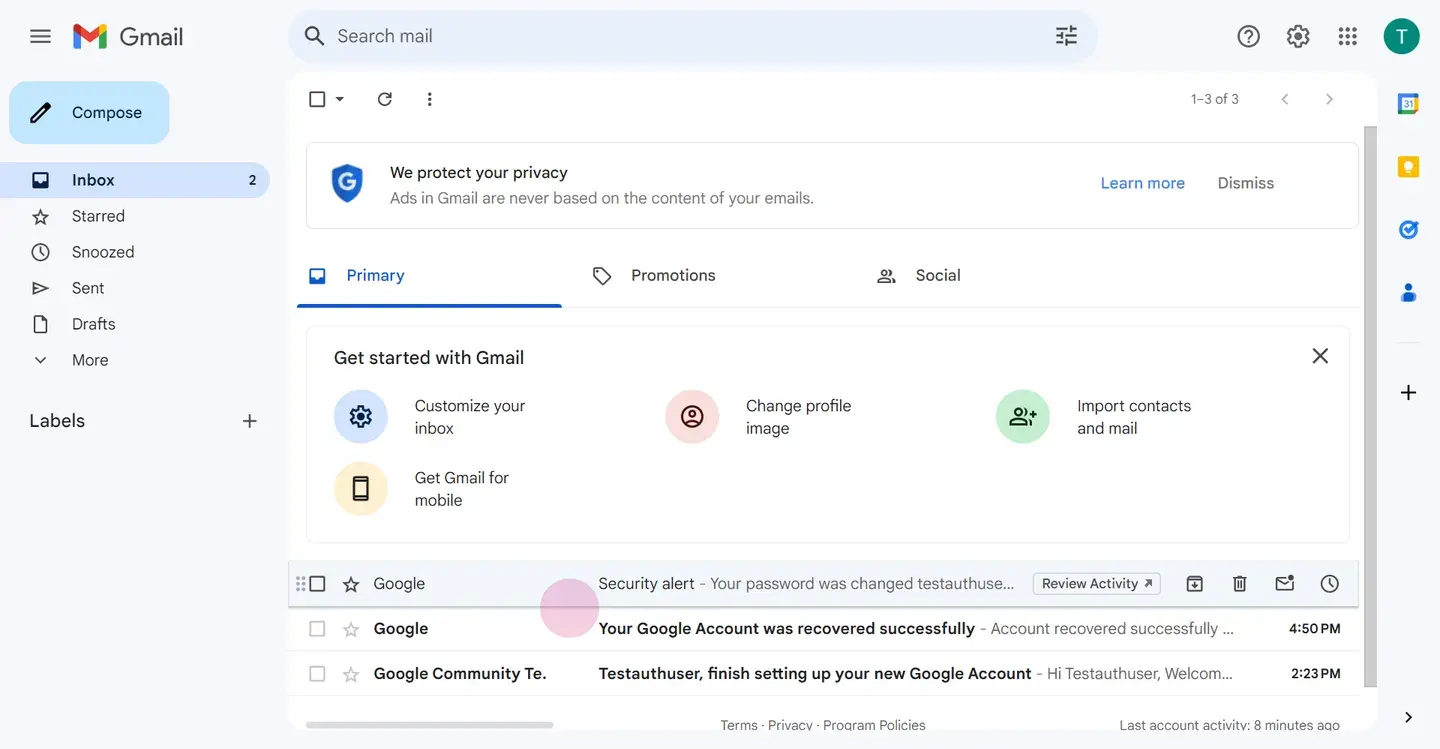Star the Google Community Team email

(x=351, y=674)
